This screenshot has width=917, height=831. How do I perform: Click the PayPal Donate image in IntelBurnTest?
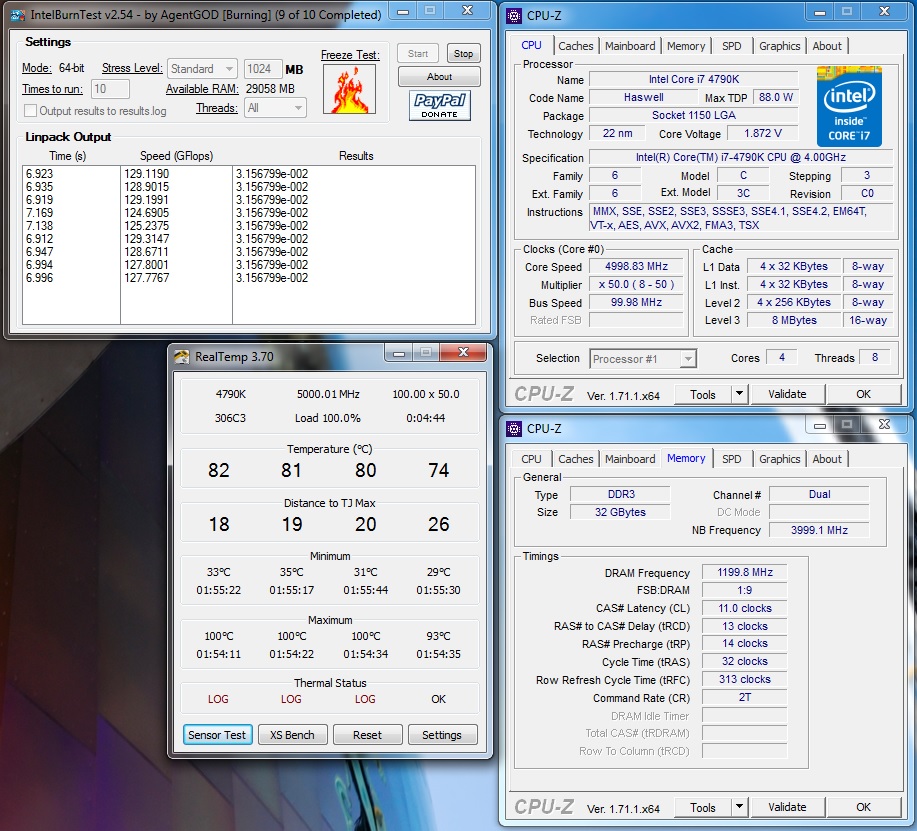(440, 105)
